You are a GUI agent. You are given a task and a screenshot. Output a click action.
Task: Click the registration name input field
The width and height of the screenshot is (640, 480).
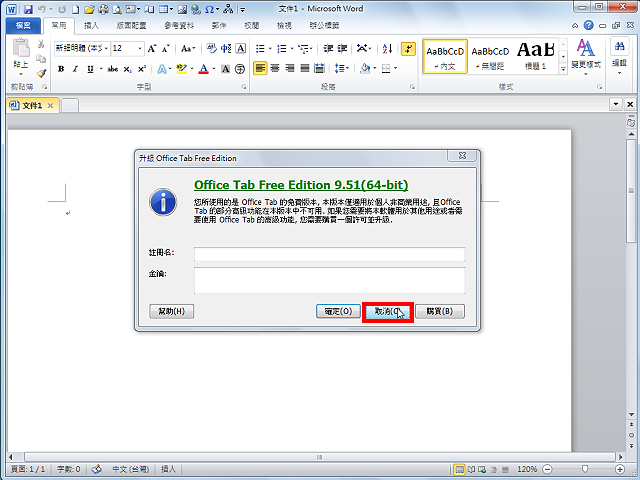[x=329, y=254]
